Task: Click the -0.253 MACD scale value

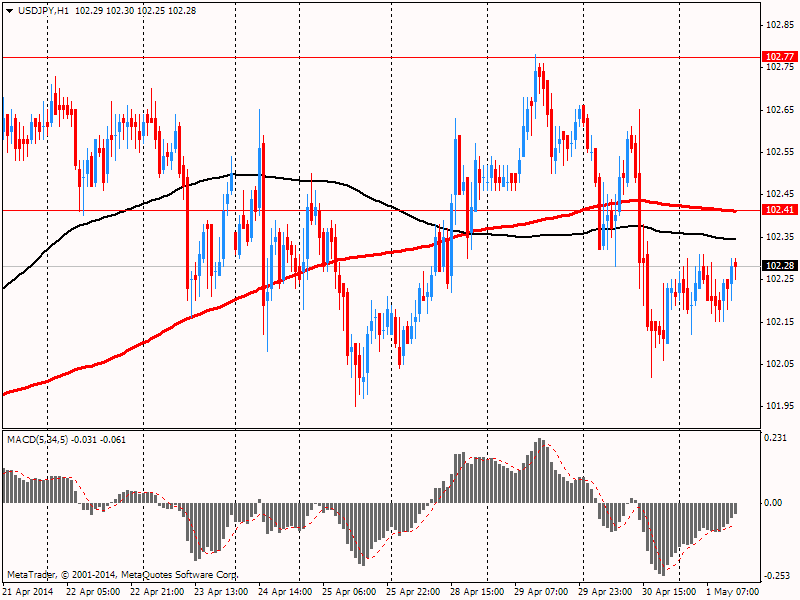Action: (x=778, y=575)
